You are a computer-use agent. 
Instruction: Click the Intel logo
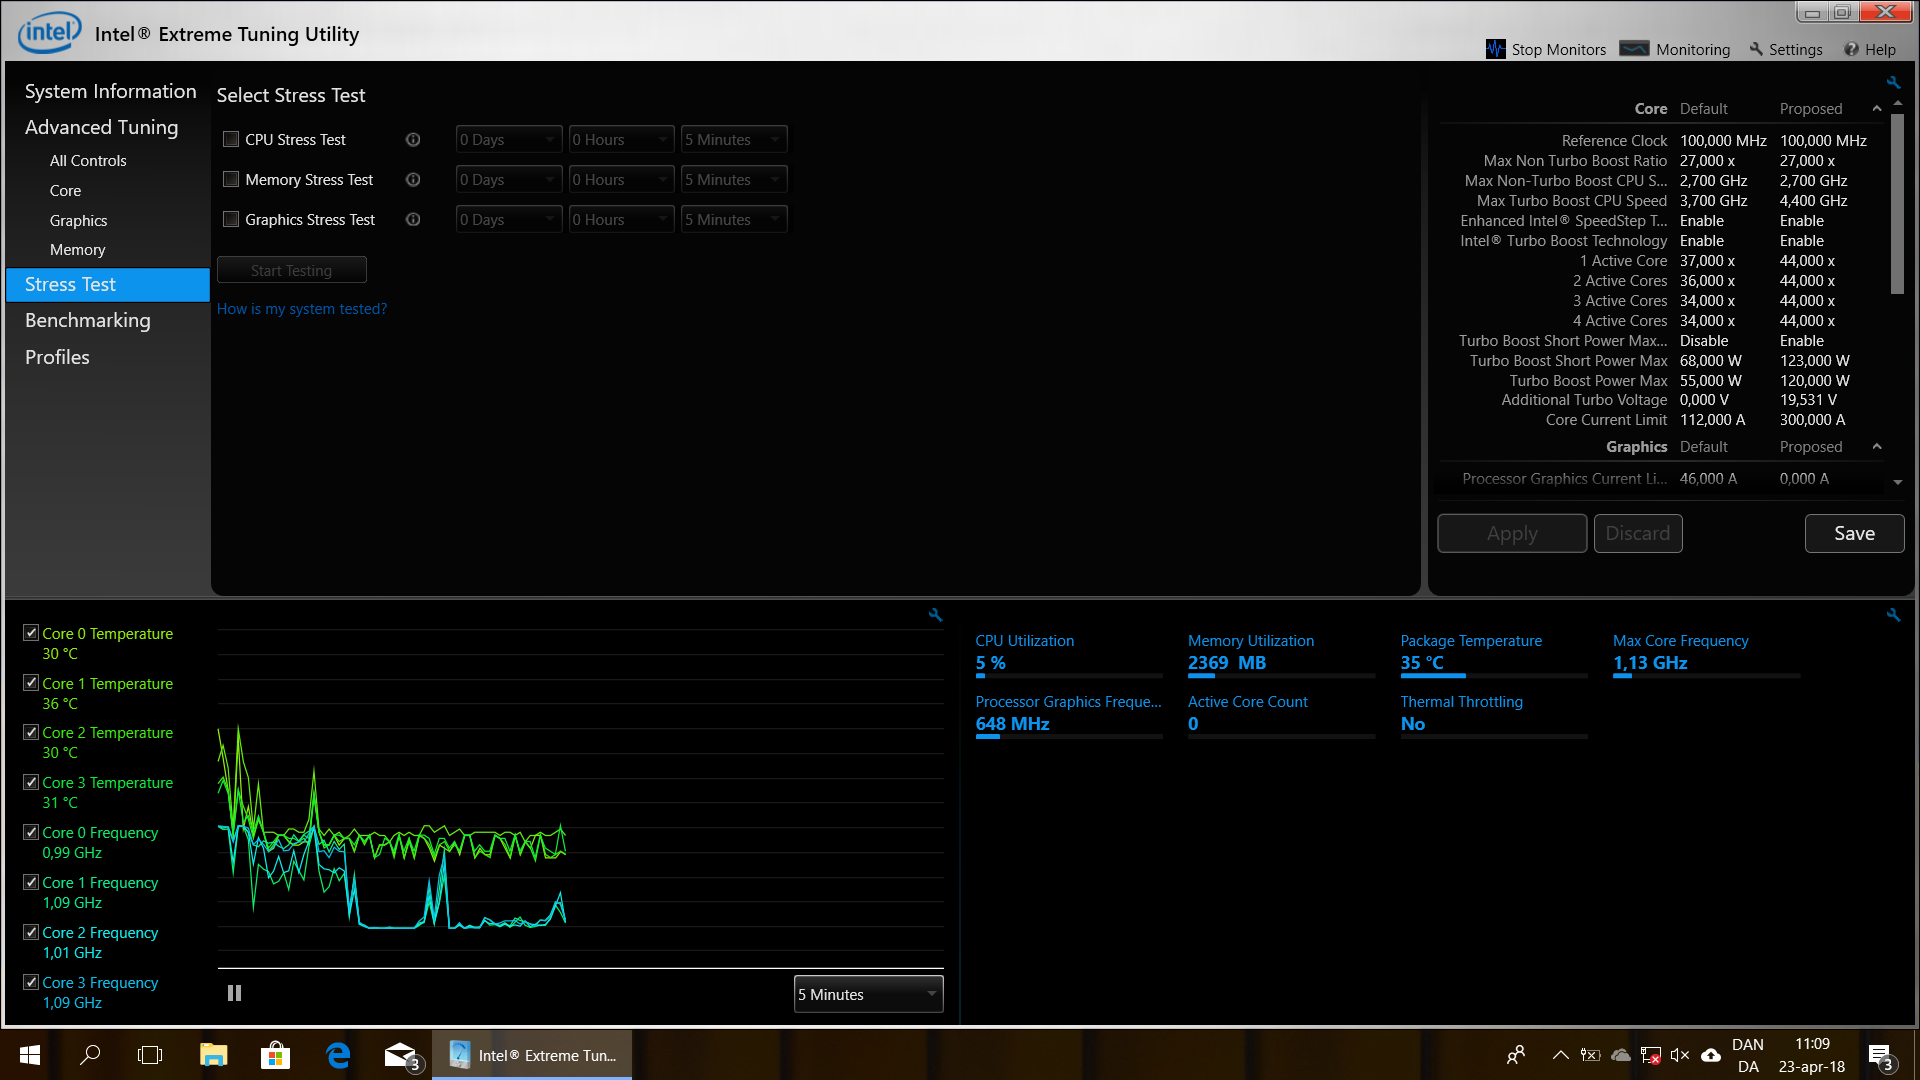pos(49,33)
